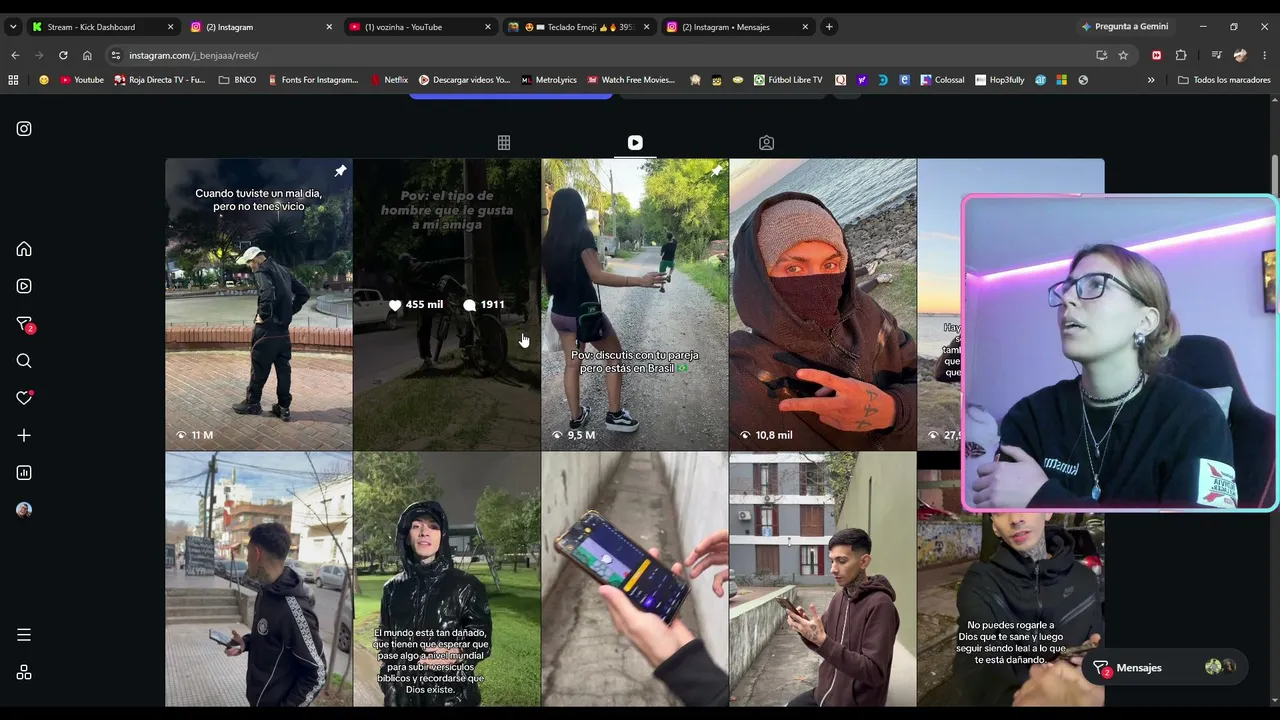View site information icon in address bar

pyautogui.click(x=116, y=55)
